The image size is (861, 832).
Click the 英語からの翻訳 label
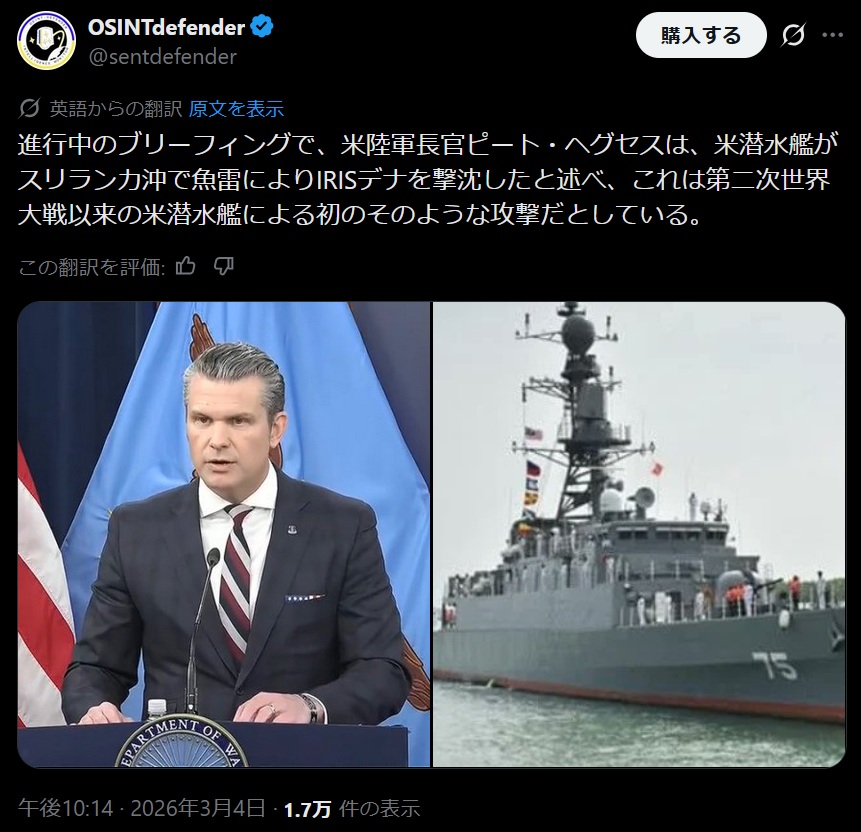pos(116,109)
